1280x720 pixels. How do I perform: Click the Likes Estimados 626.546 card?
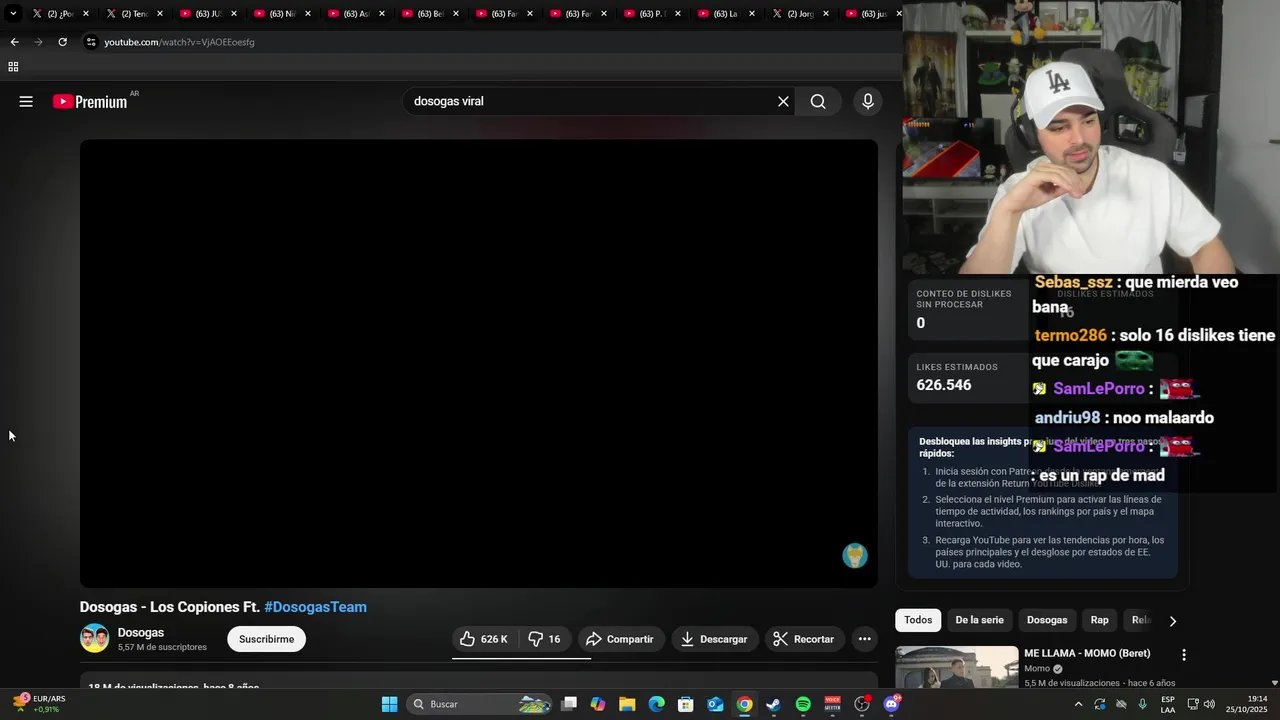(968, 377)
